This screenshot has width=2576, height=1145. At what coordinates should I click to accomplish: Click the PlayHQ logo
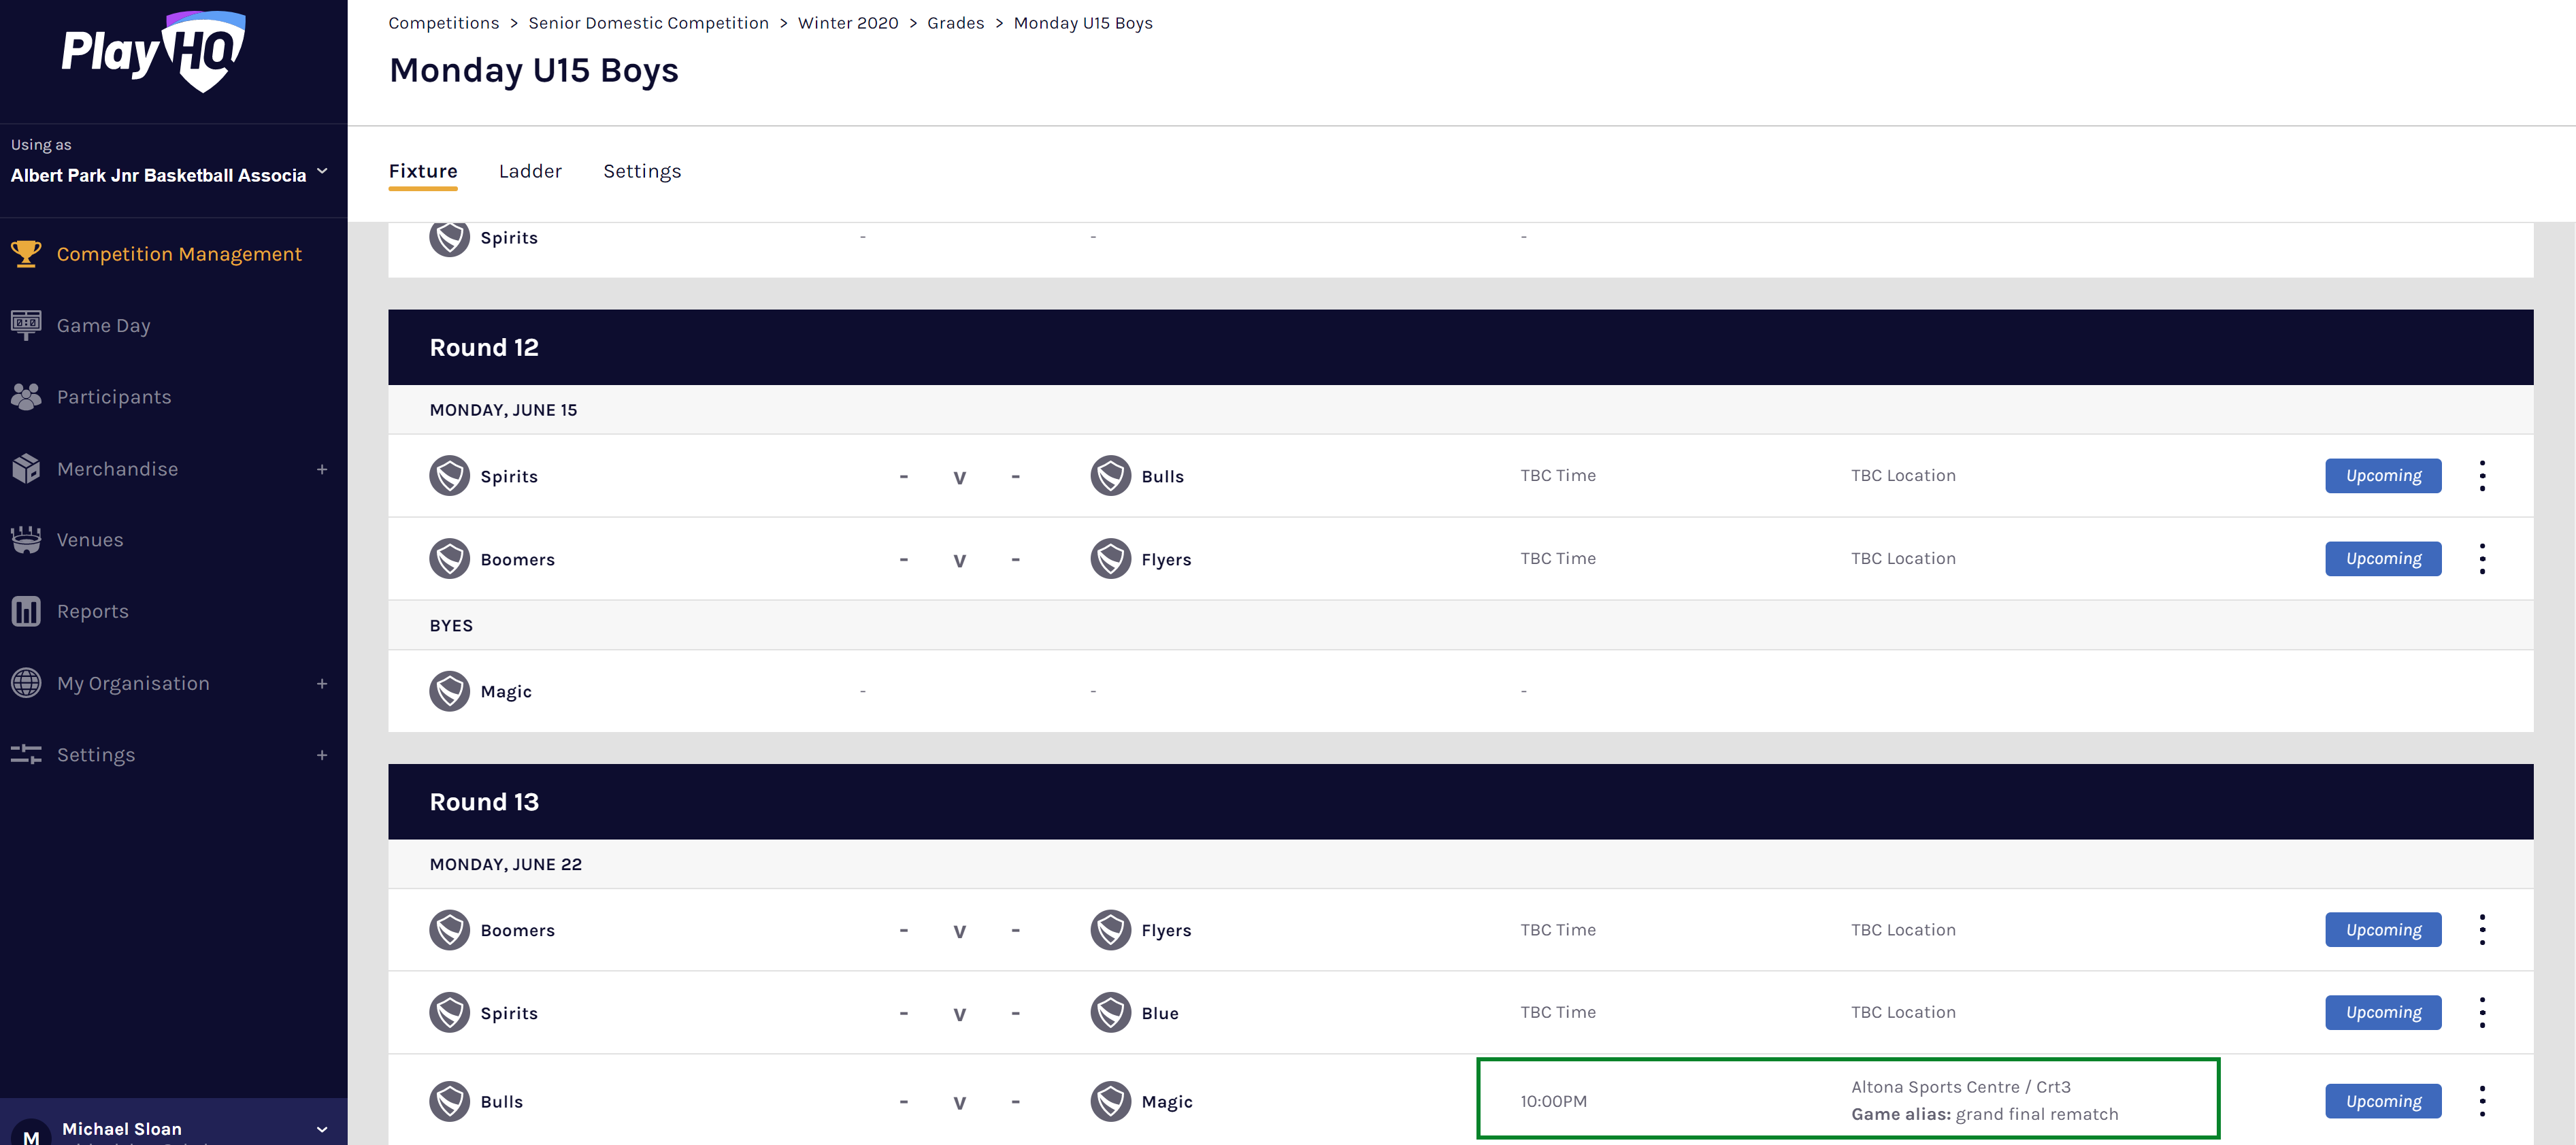[154, 52]
